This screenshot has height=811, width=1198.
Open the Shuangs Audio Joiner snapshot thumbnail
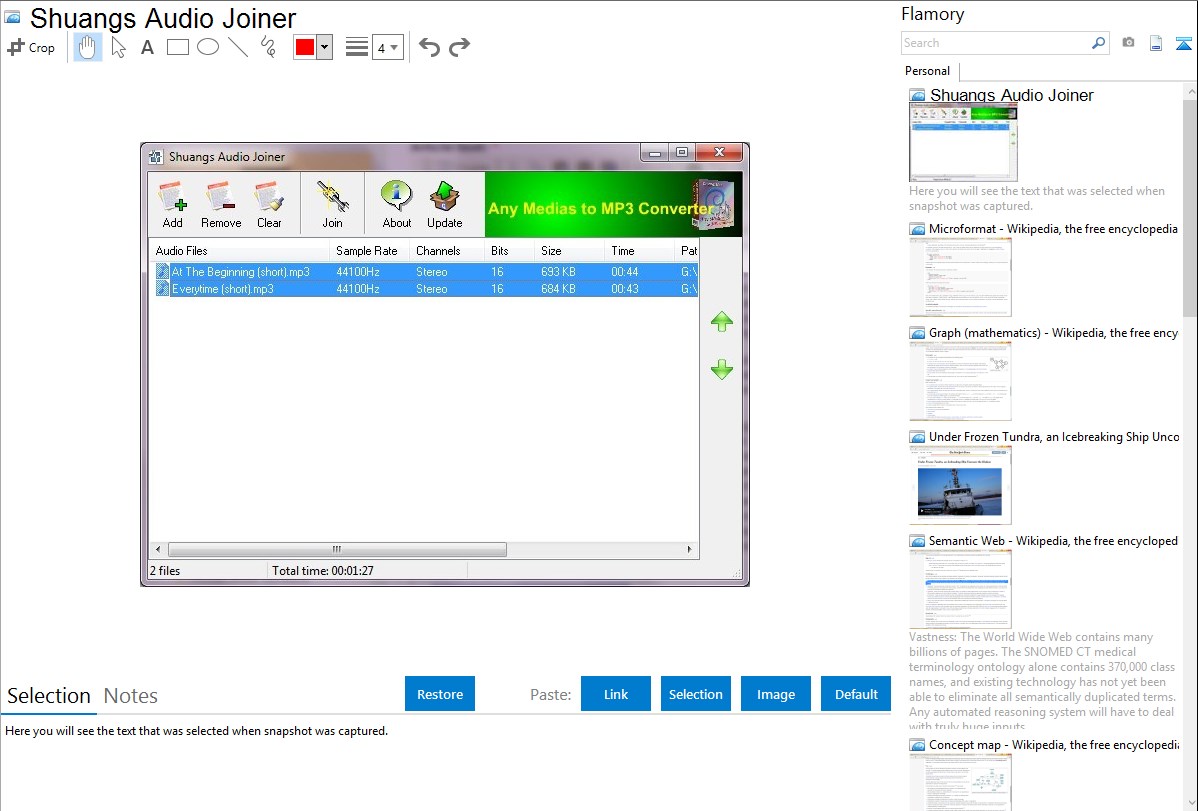963,143
